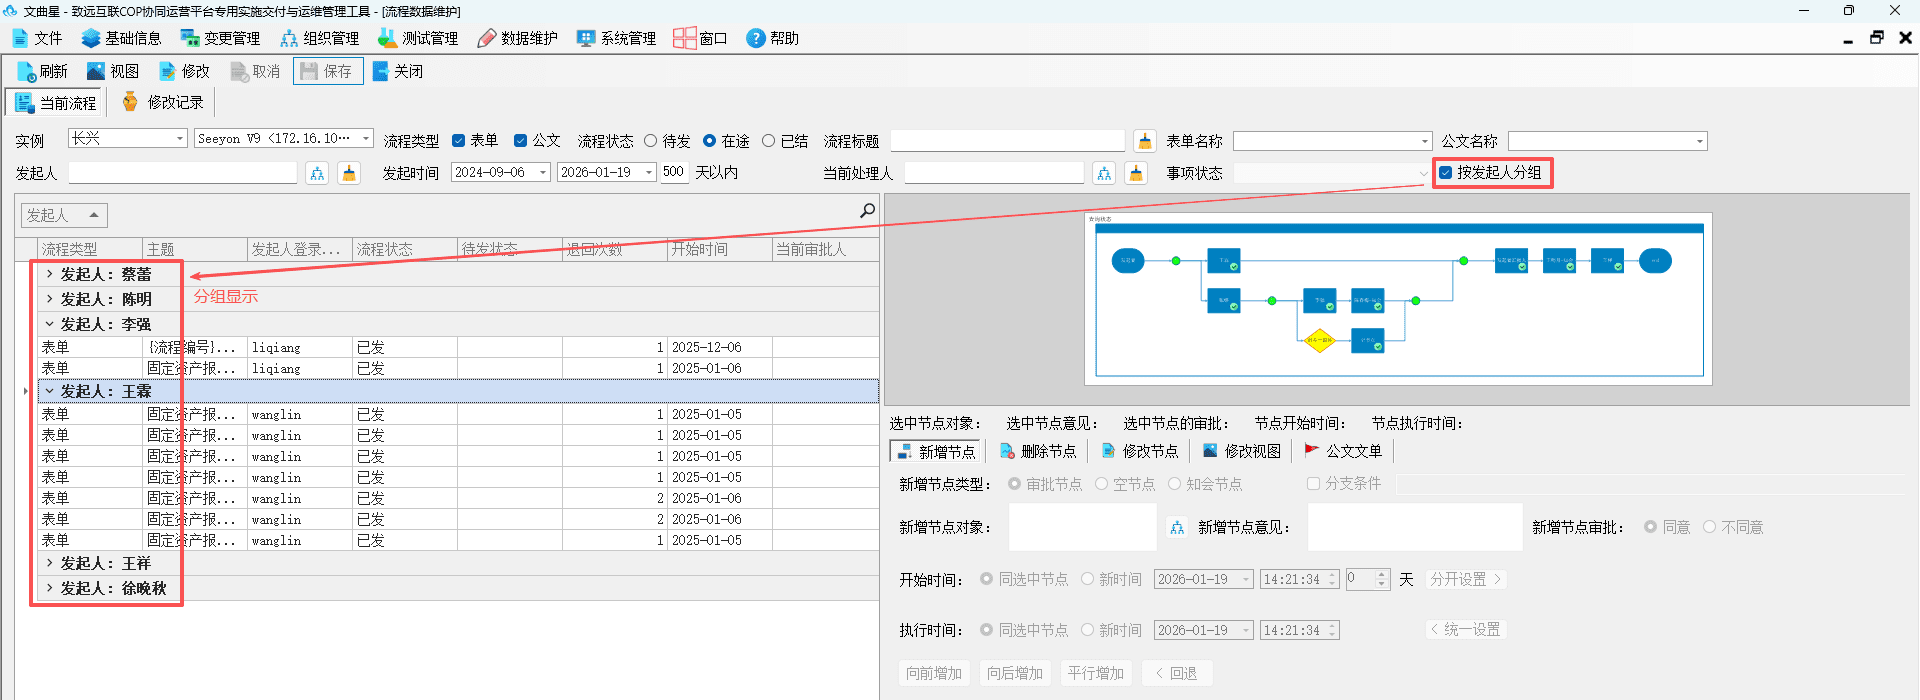This screenshot has width=1920, height=700.
Task: Click the 刷新 refresh toolbar icon
Action: point(26,71)
